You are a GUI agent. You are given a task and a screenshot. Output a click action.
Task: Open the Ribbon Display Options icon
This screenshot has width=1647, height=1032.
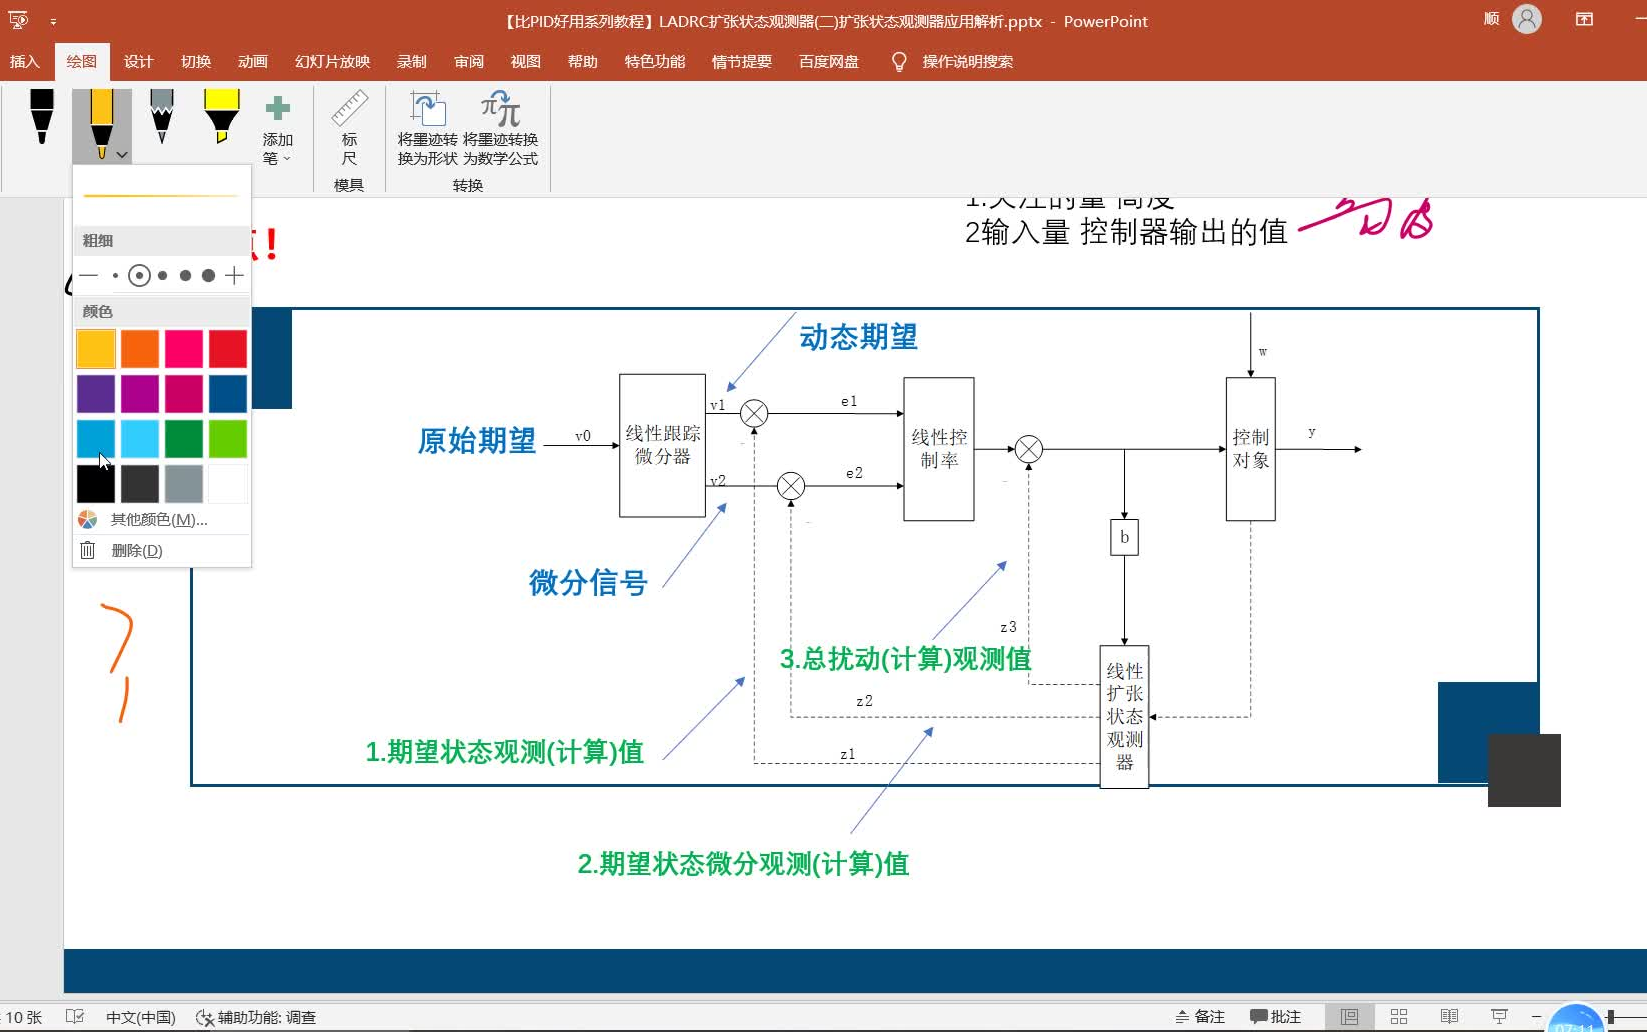tap(1584, 19)
